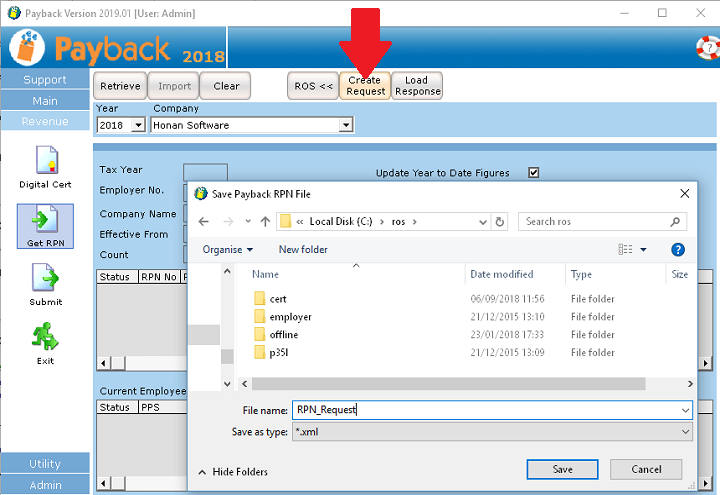The image size is (720, 495).
Task: Expand the Save as type dropdown
Action: [x=685, y=432]
